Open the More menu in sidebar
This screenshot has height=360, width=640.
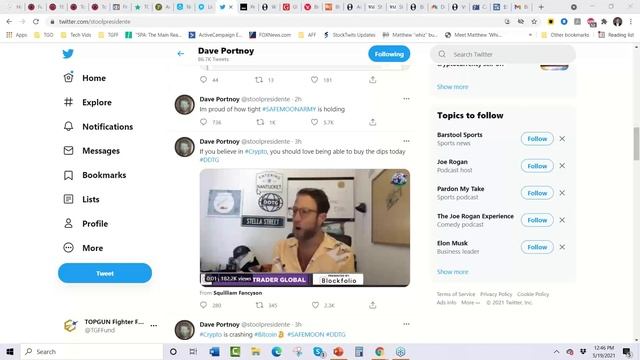point(83,248)
